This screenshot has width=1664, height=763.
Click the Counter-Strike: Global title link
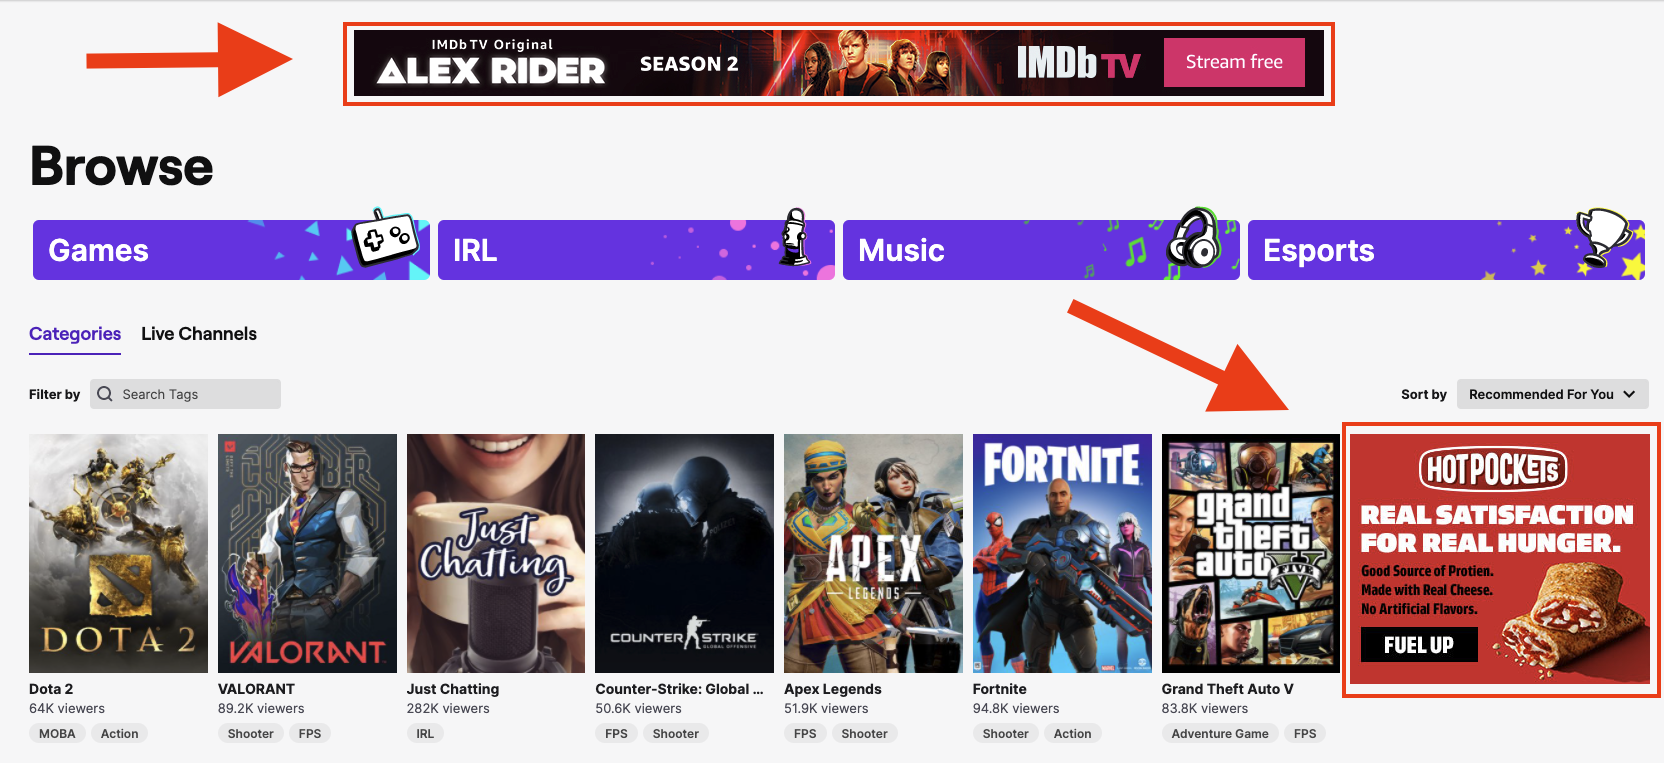point(679,689)
